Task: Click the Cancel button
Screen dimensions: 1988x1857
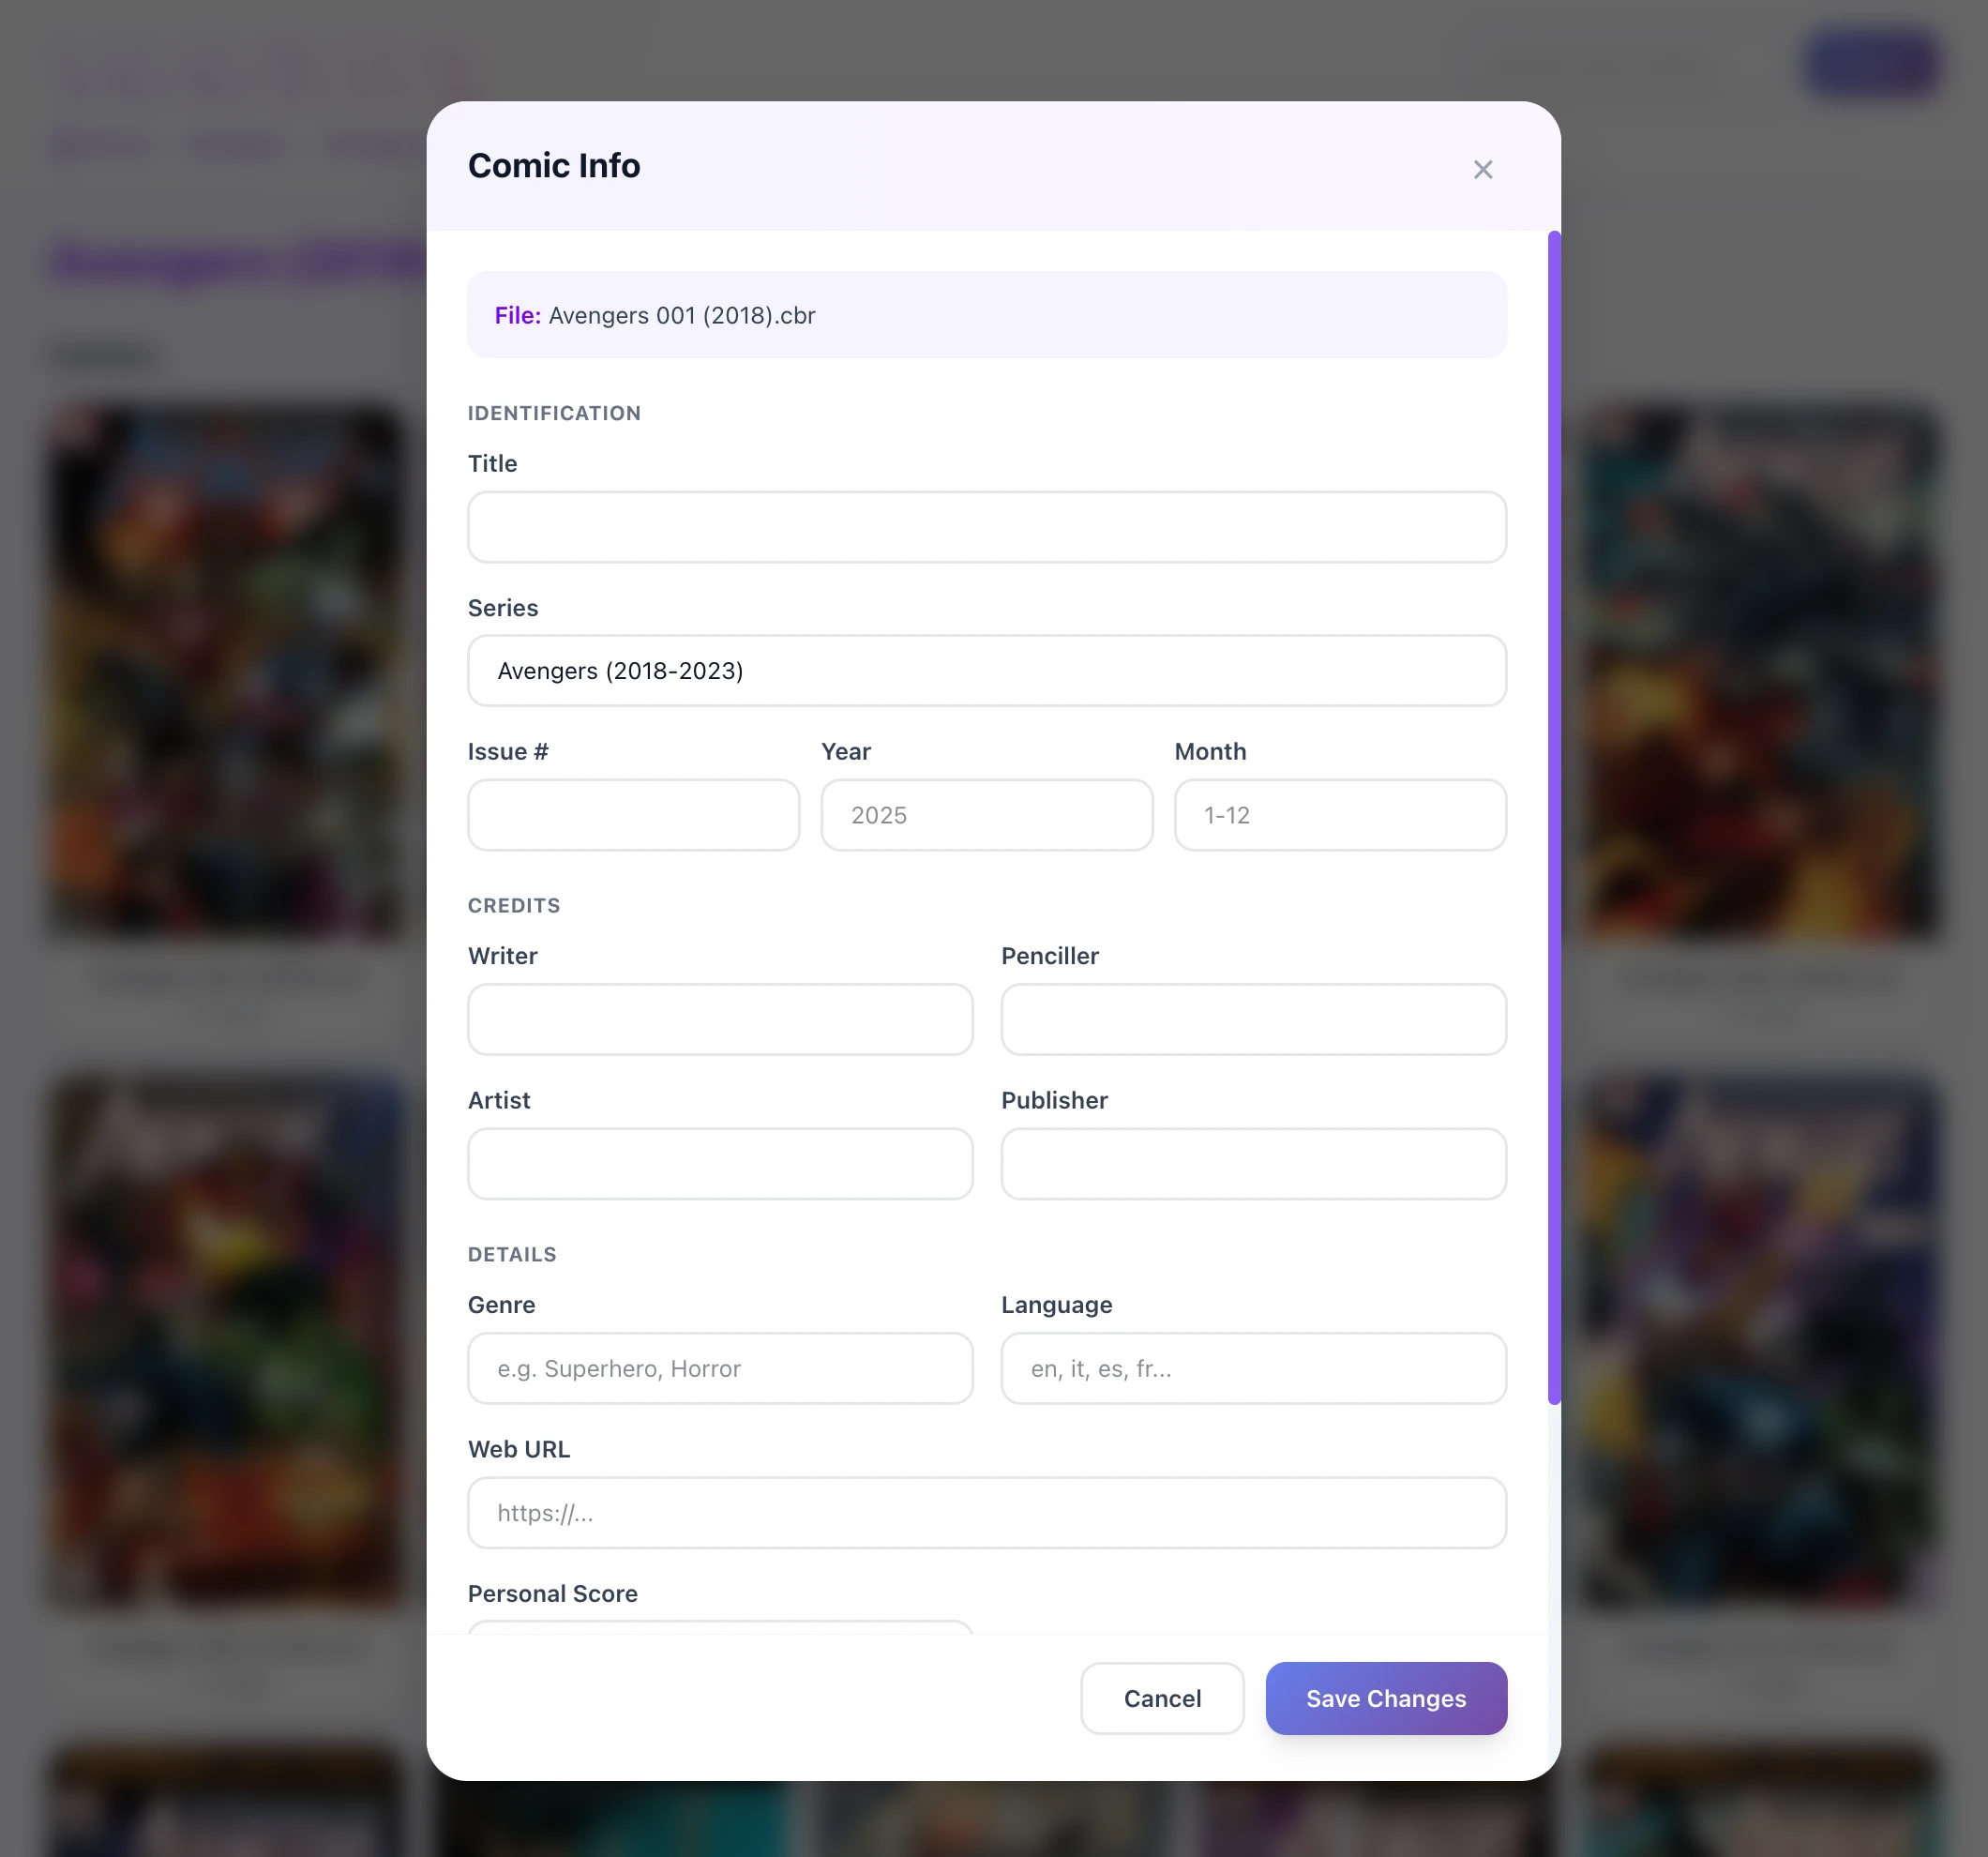Action: 1161,1698
